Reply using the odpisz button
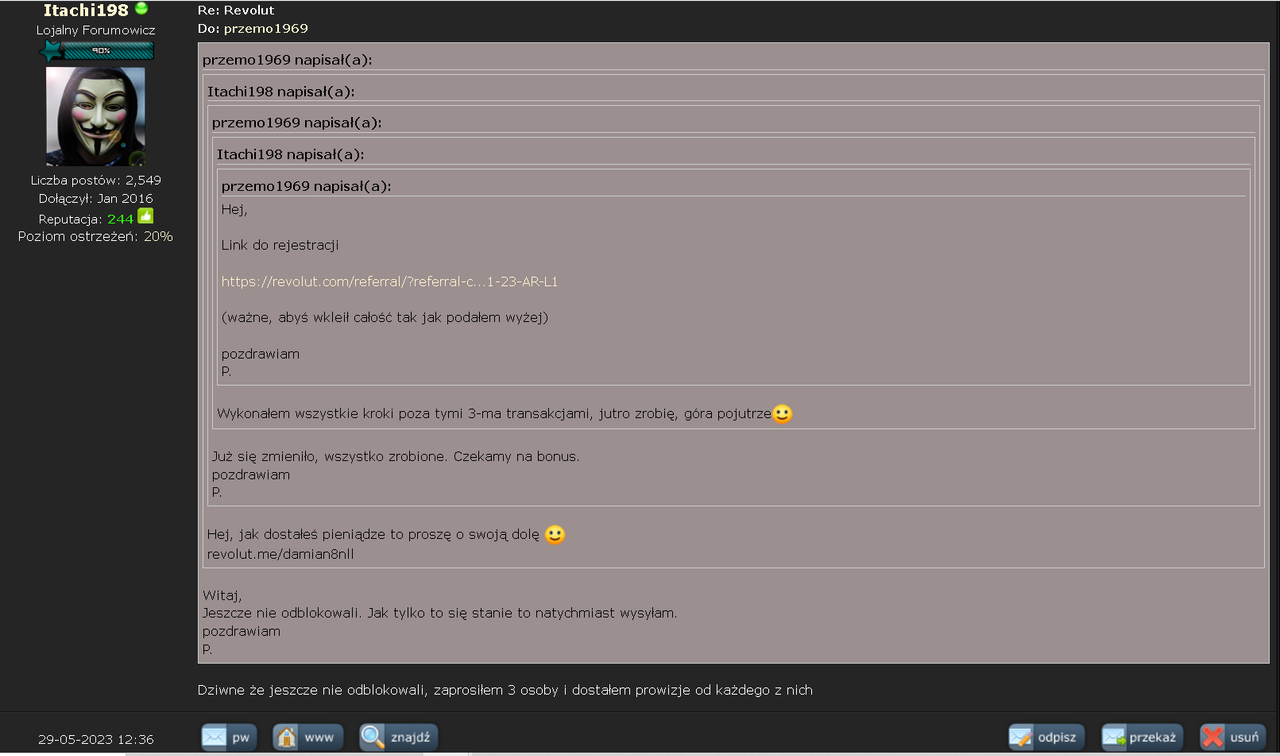Image resolution: width=1280 pixels, height=756 pixels. (x=1046, y=738)
